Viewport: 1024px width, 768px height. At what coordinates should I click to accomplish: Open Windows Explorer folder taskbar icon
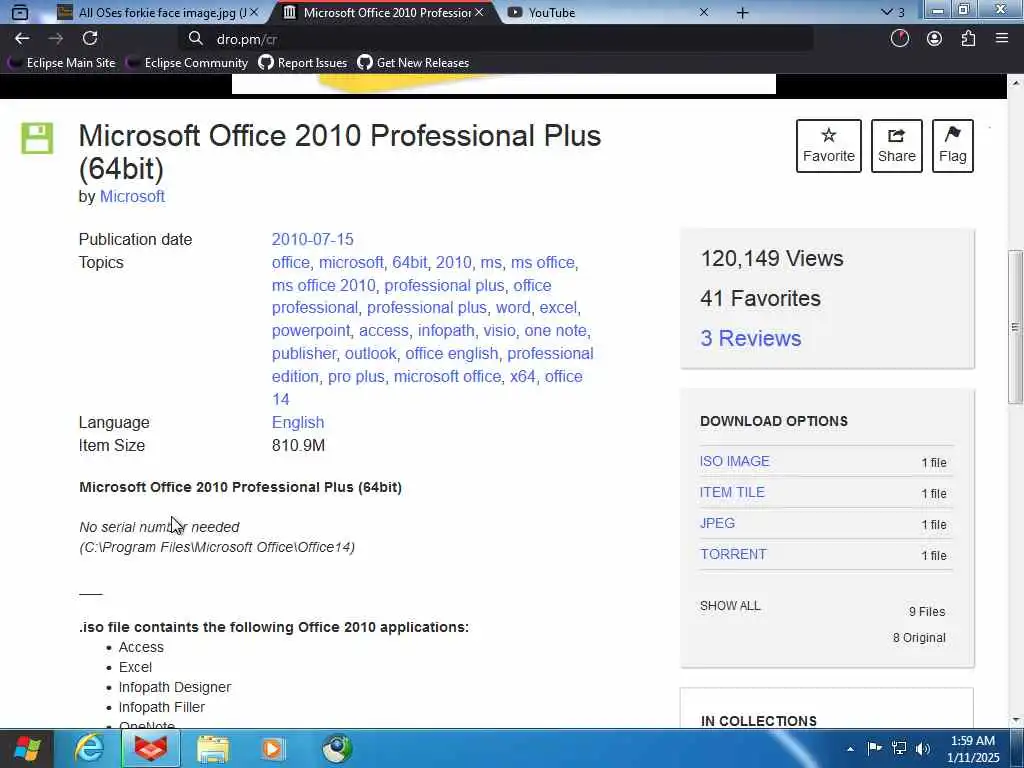[x=213, y=748]
